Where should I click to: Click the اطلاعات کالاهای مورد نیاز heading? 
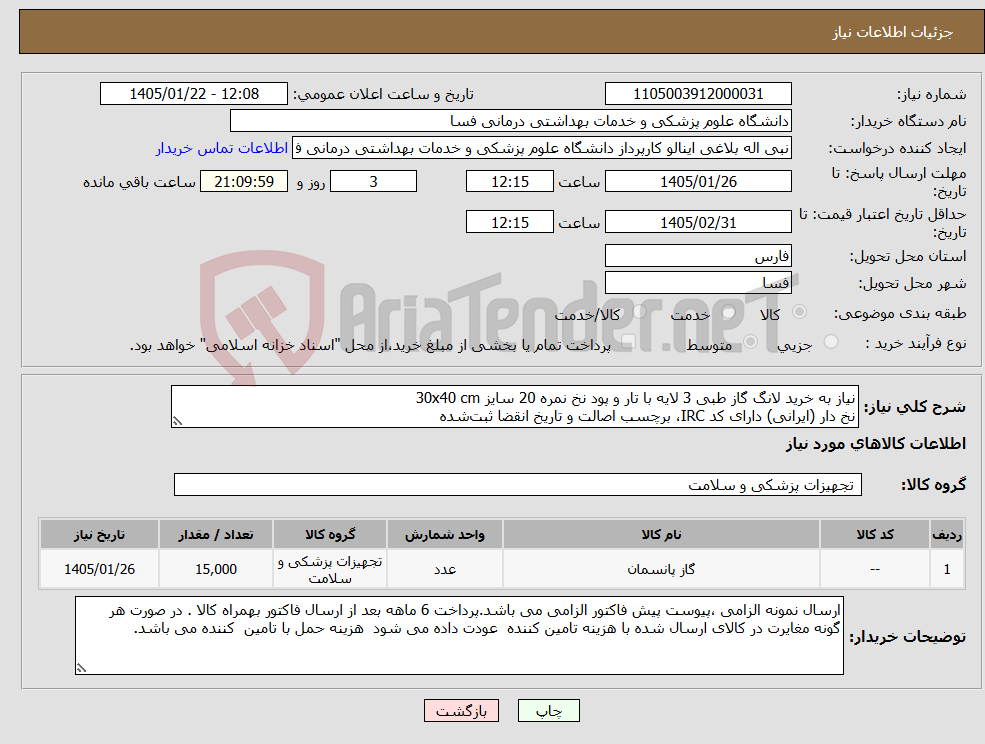tap(875, 444)
